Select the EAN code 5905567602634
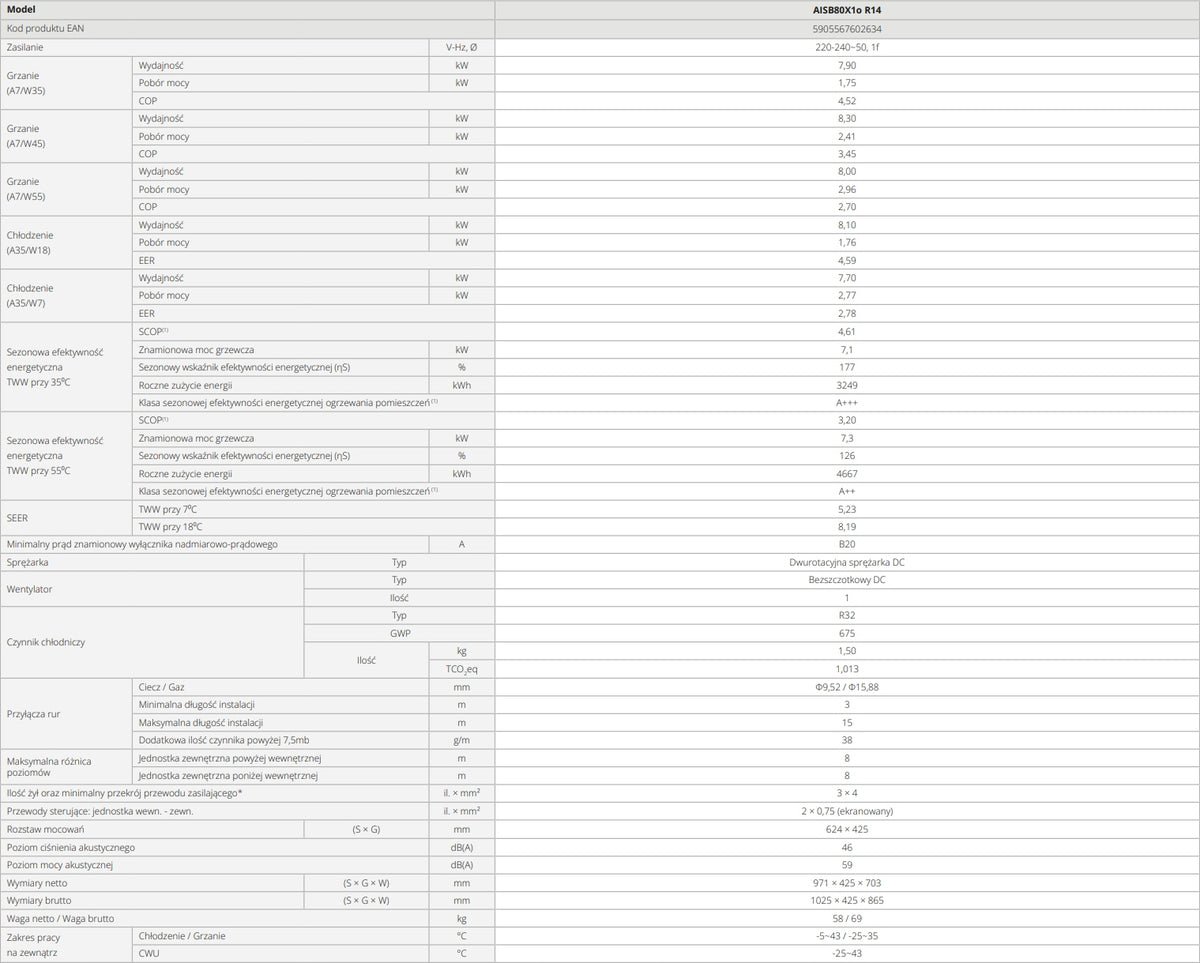Screen dimensions: 1200x963 tap(847, 29)
